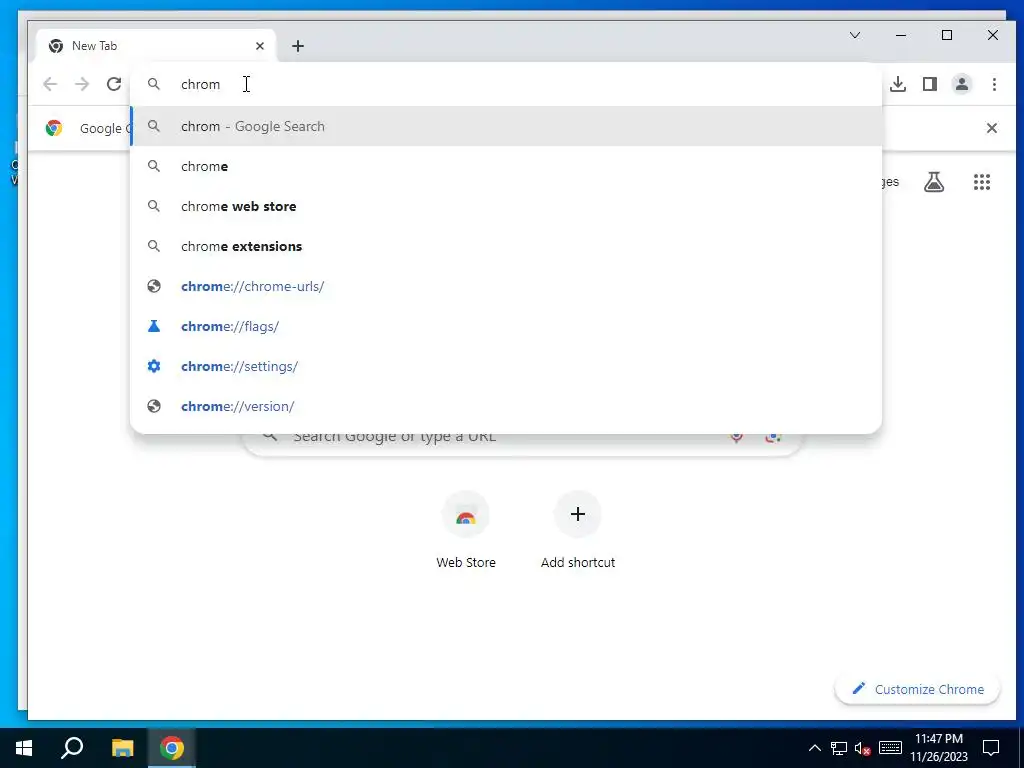Open Windows taskbar search
1024x768 pixels.
(72, 748)
